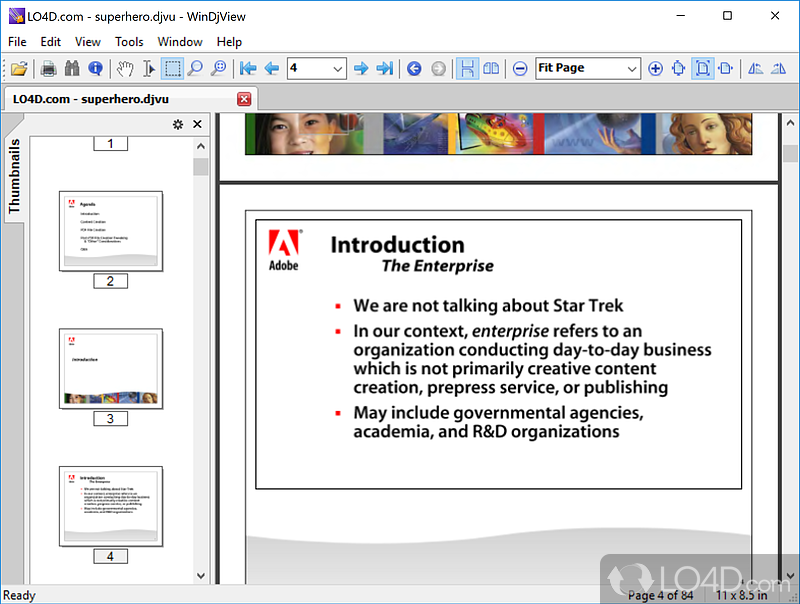This screenshot has height=604, width=800.
Task: Click the Zoom Out minus icon
Action: click(520, 68)
